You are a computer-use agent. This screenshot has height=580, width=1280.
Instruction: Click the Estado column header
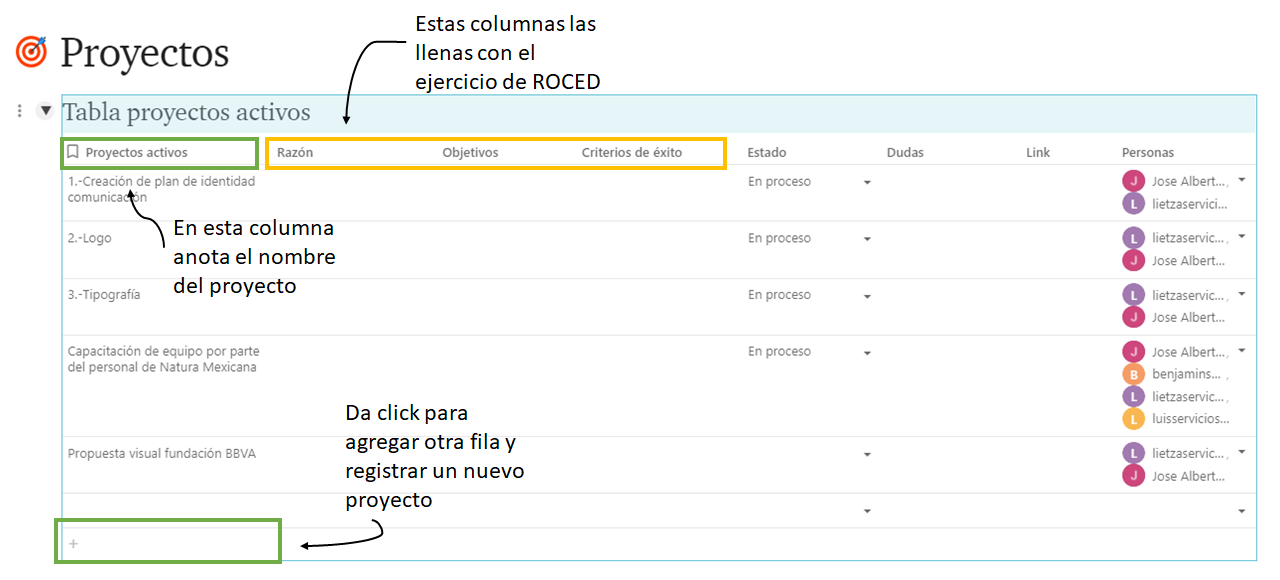(x=767, y=153)
